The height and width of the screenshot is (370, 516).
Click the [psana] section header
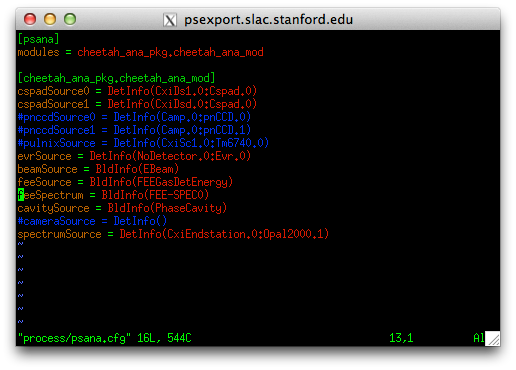pos(38,39)
